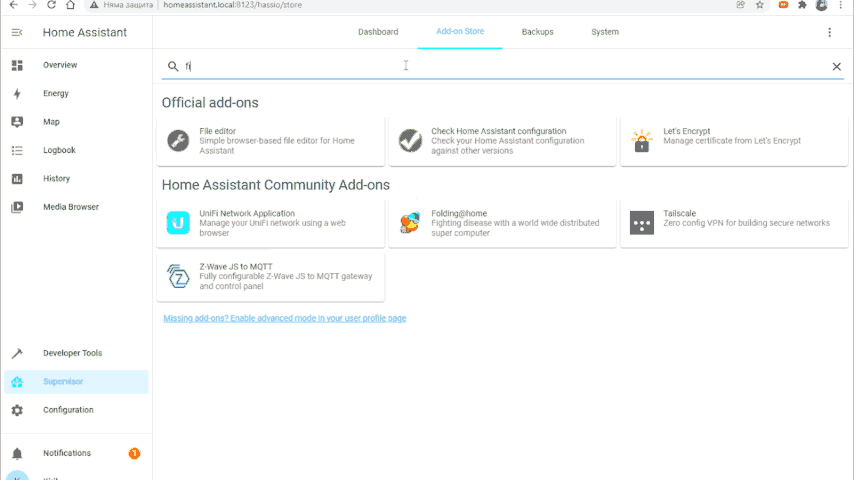Clear the add-on search field
This screenshot has width=854, height=480.
tap(837, 66)
